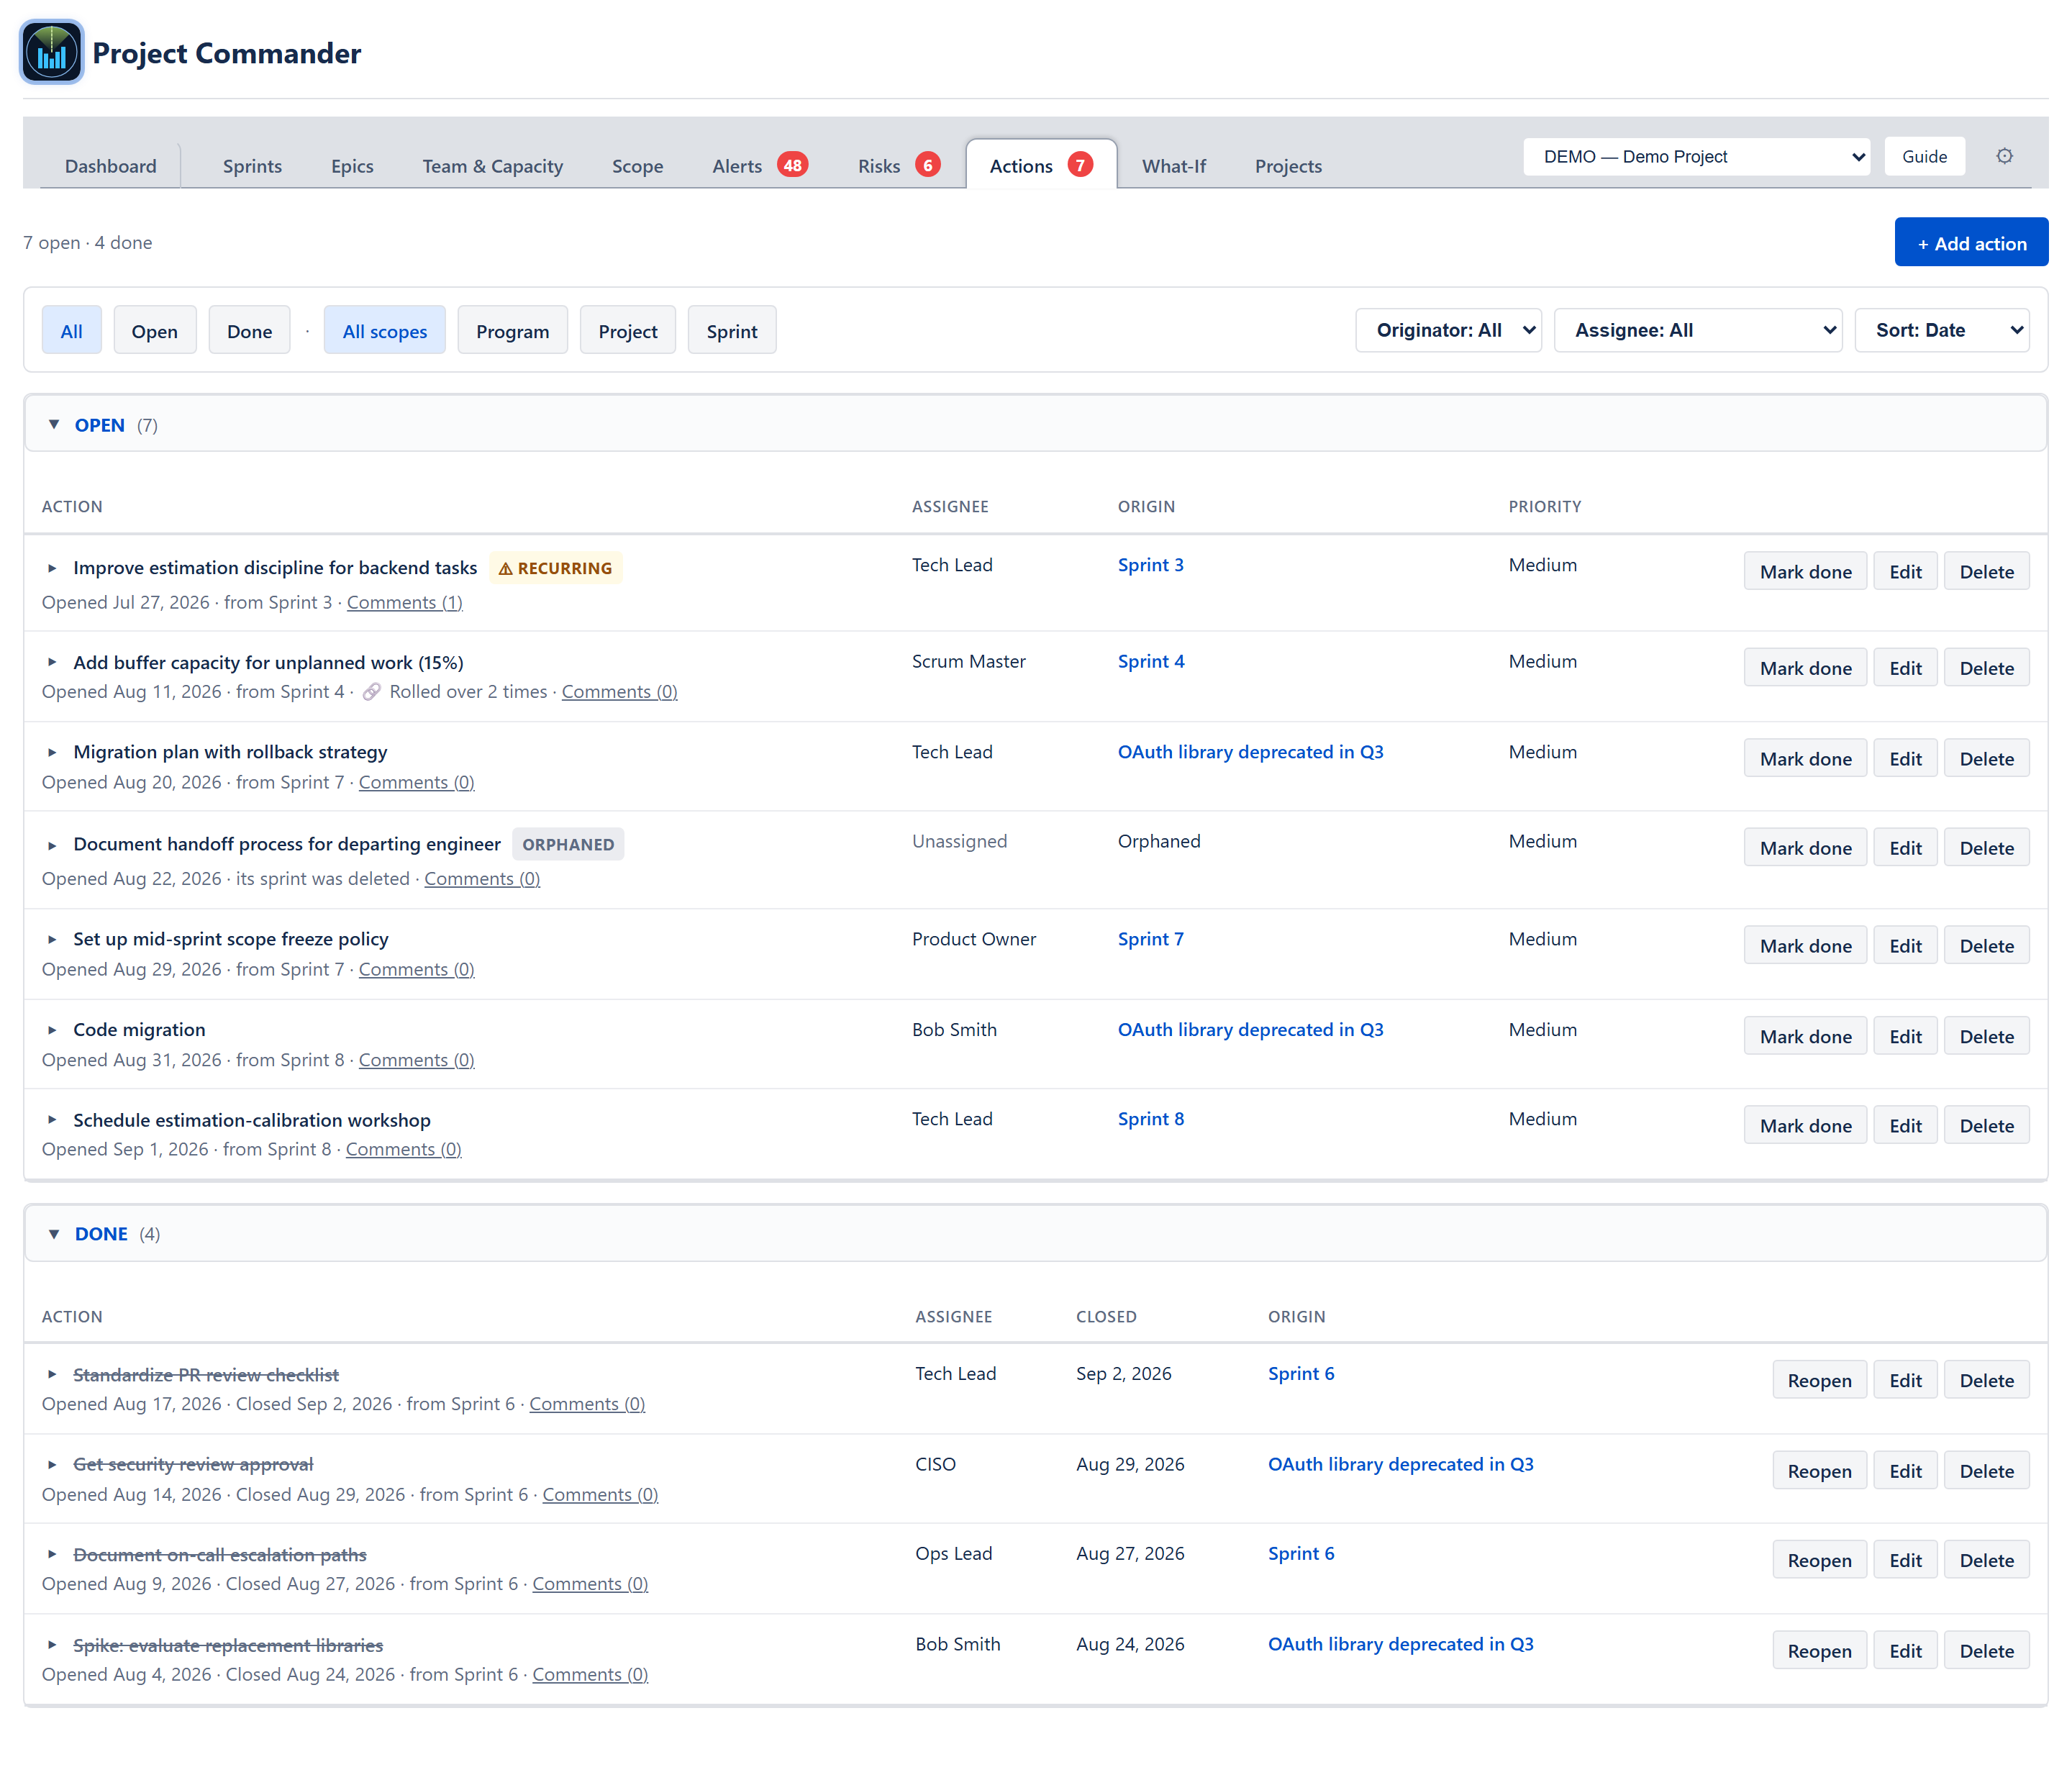Screen dimensions: 2072x1780
Task: Open the Sort: Date dropdown
Action: tap(1942, 330)
